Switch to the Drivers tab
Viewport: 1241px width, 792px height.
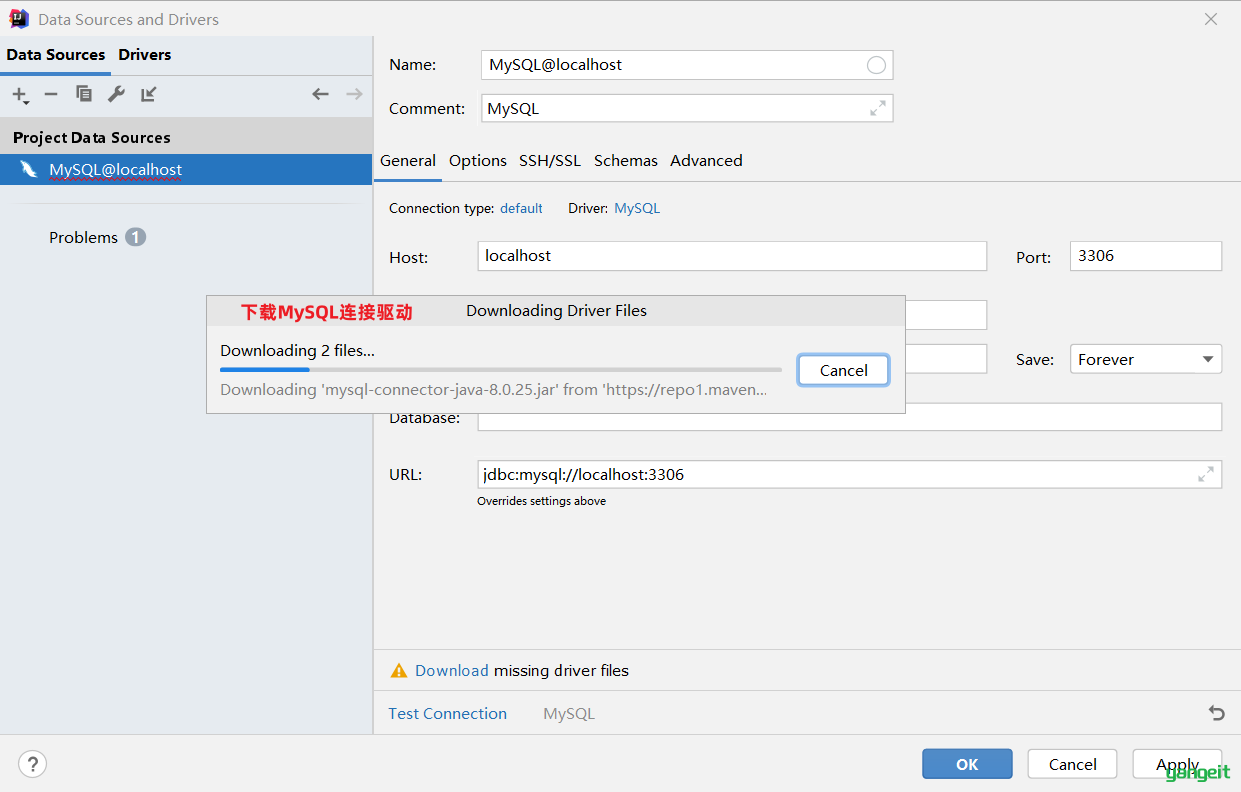coord(145,55)
